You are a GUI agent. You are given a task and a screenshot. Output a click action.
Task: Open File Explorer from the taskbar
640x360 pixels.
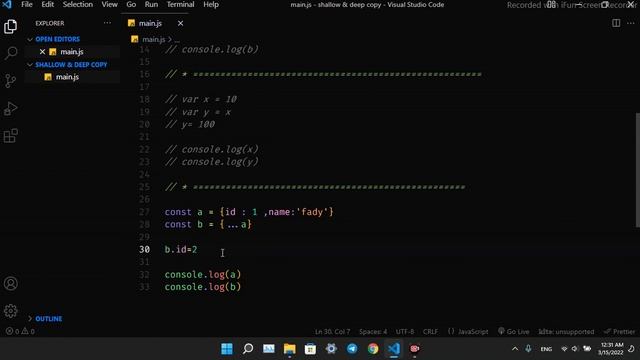[289, 349]
